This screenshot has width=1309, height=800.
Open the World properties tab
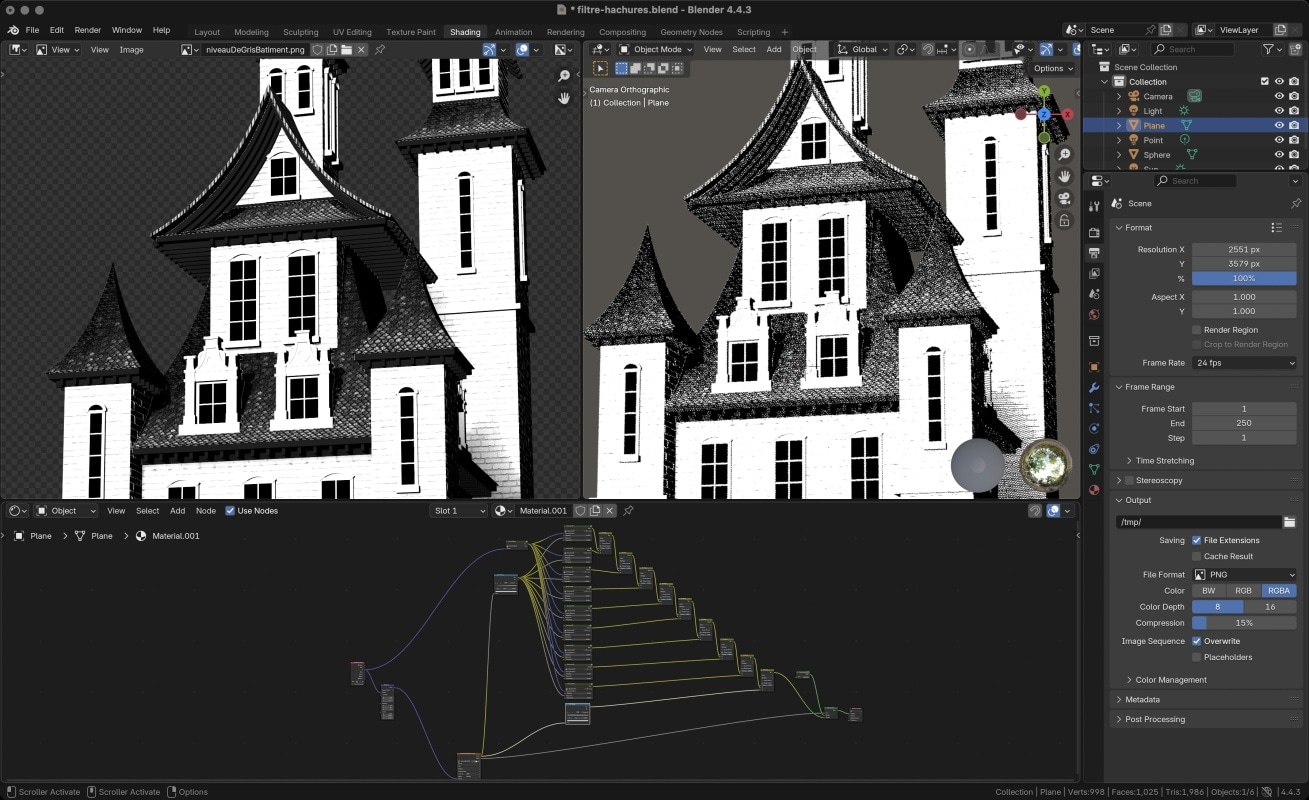[x=1094, y=314]
